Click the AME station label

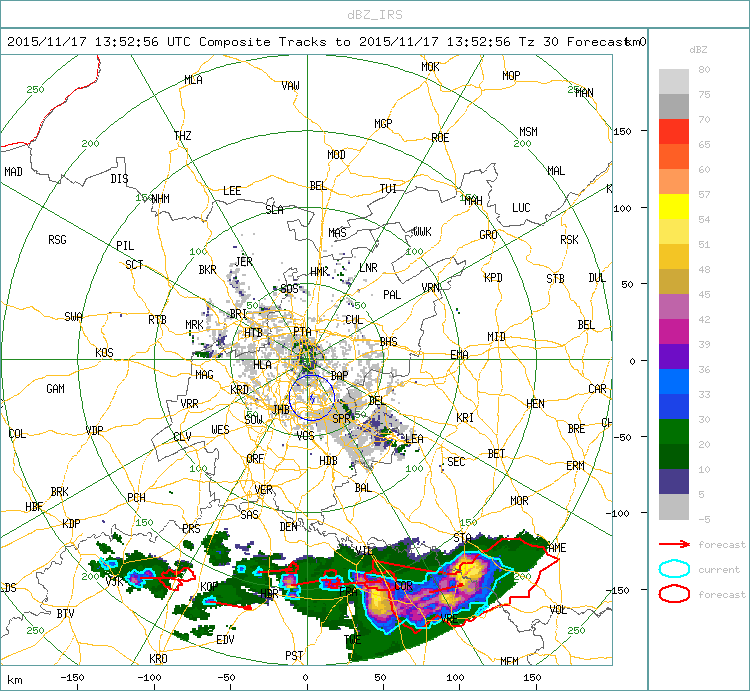[x=557, y=548]
